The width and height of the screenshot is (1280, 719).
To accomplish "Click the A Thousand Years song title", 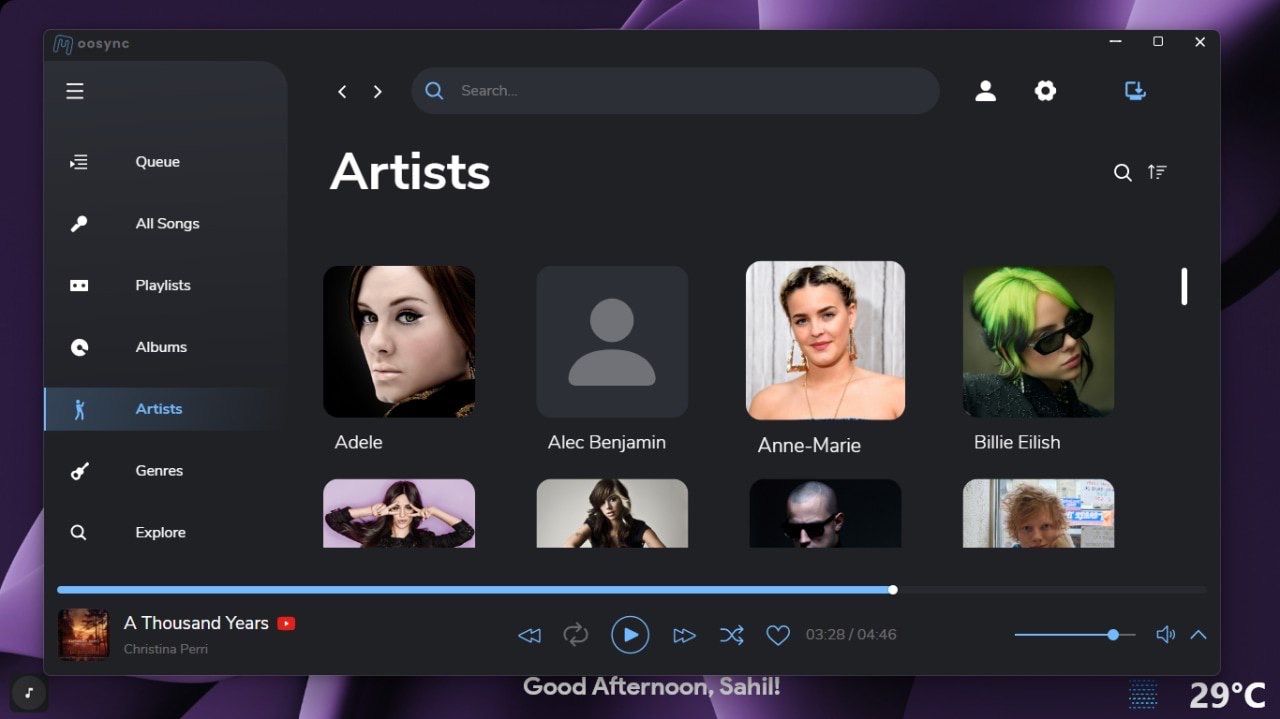I will (x=196, y=623).
